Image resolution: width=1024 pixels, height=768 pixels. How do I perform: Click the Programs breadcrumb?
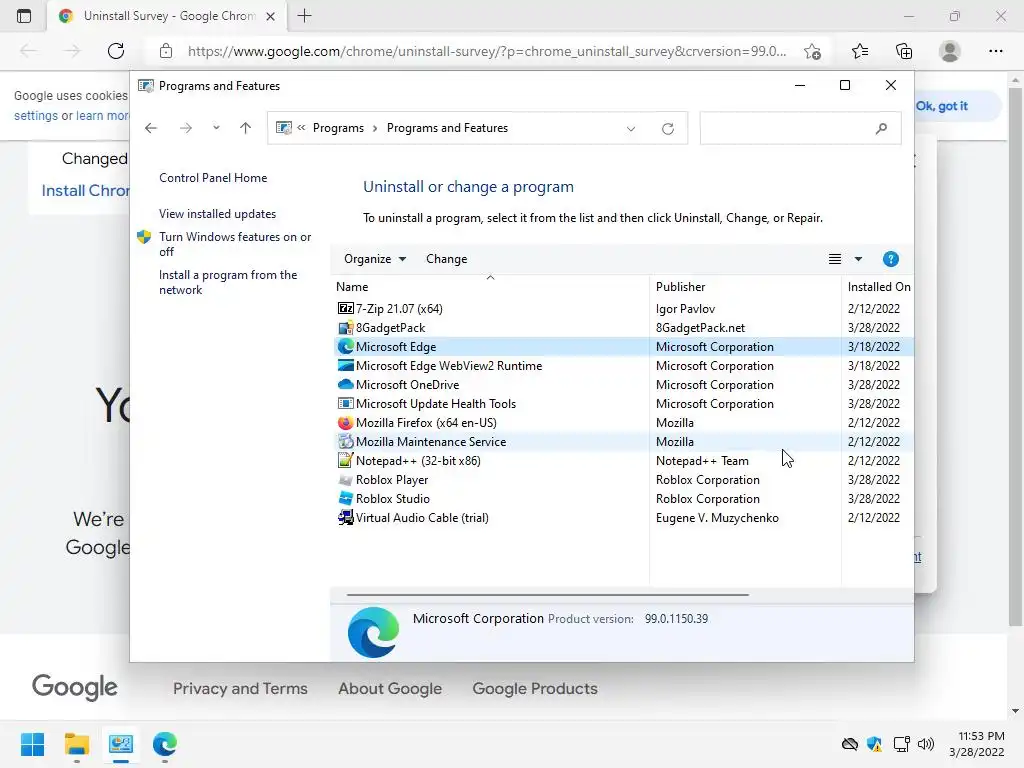338,128
